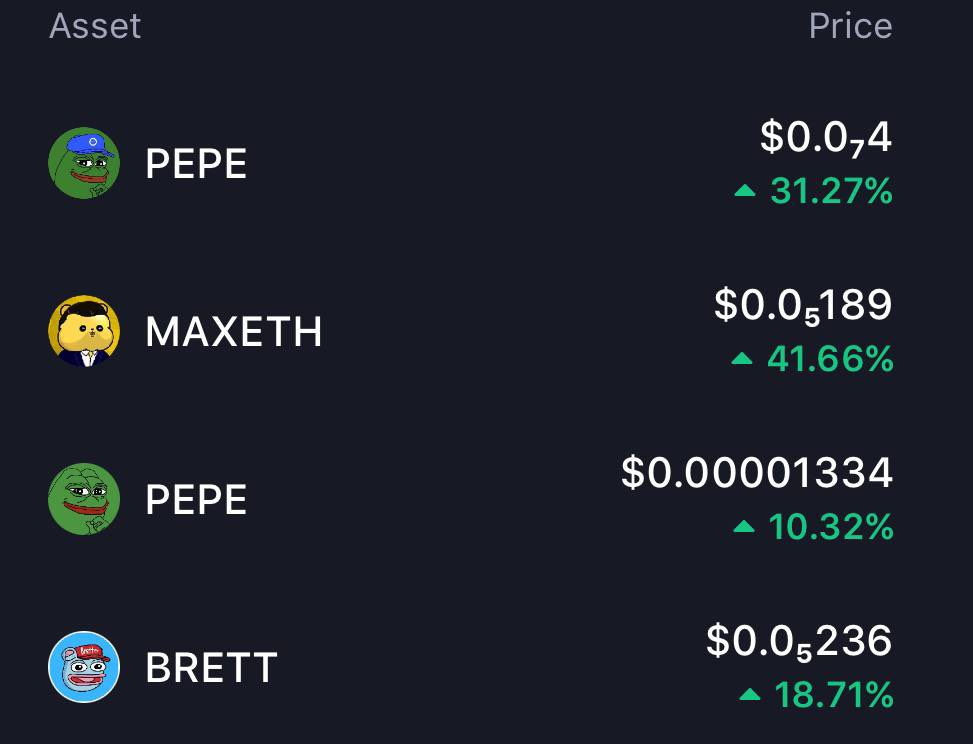Tap the PEPE icon with blue cap
The image size is (973, 744).
click(x=84, y=163)
